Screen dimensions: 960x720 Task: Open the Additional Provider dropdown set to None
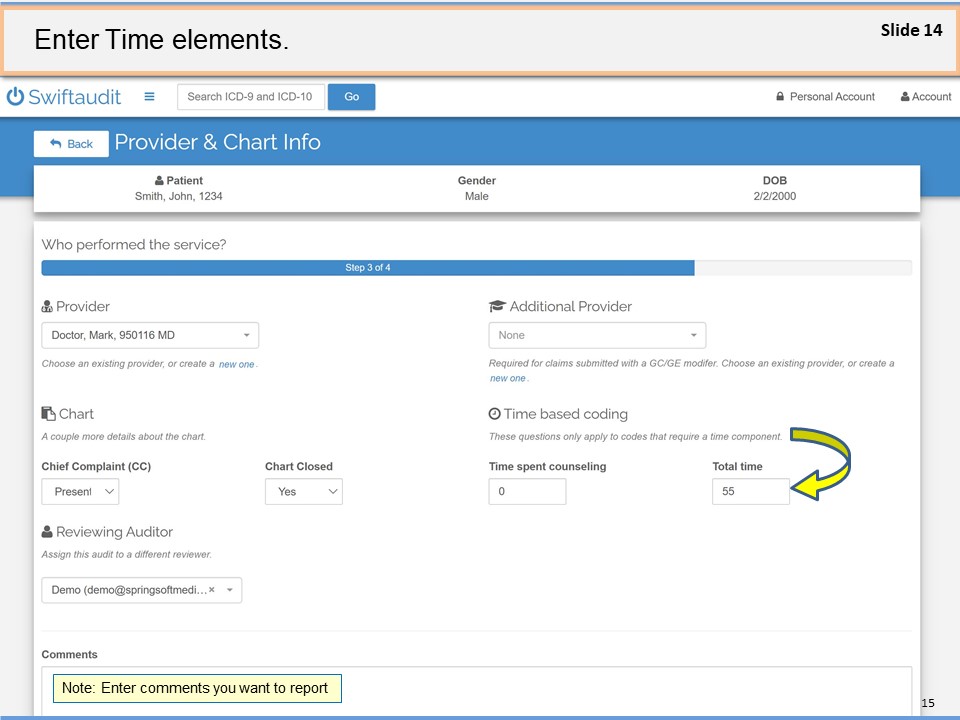[597, 335]
